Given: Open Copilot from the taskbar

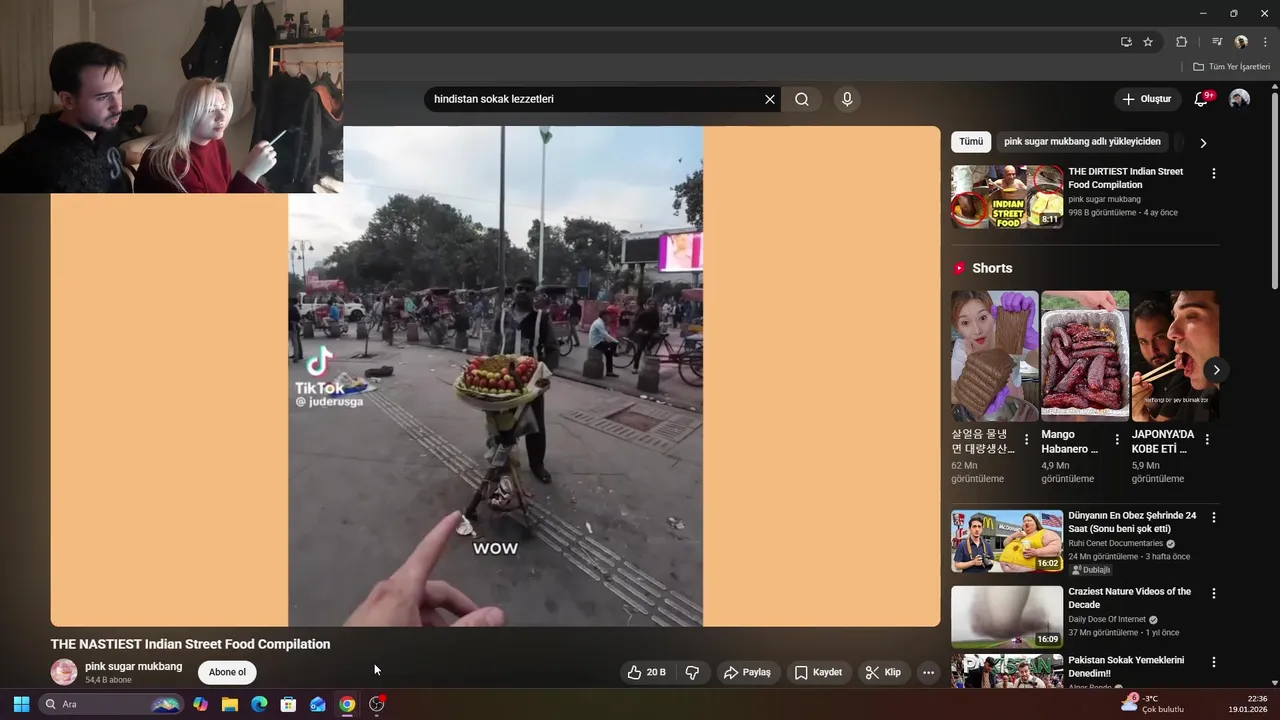Looking at the screenshot, I should 201,704.
